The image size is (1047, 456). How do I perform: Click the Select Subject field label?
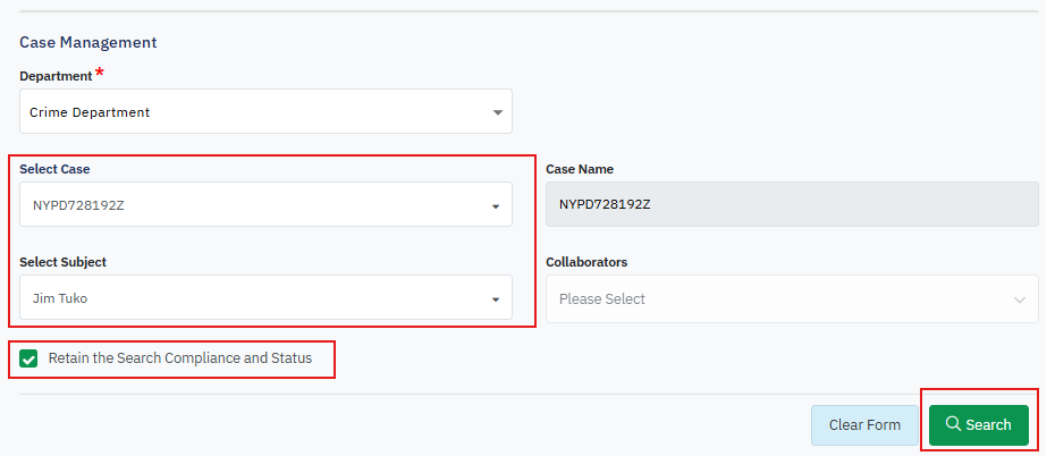coord(63,262)
